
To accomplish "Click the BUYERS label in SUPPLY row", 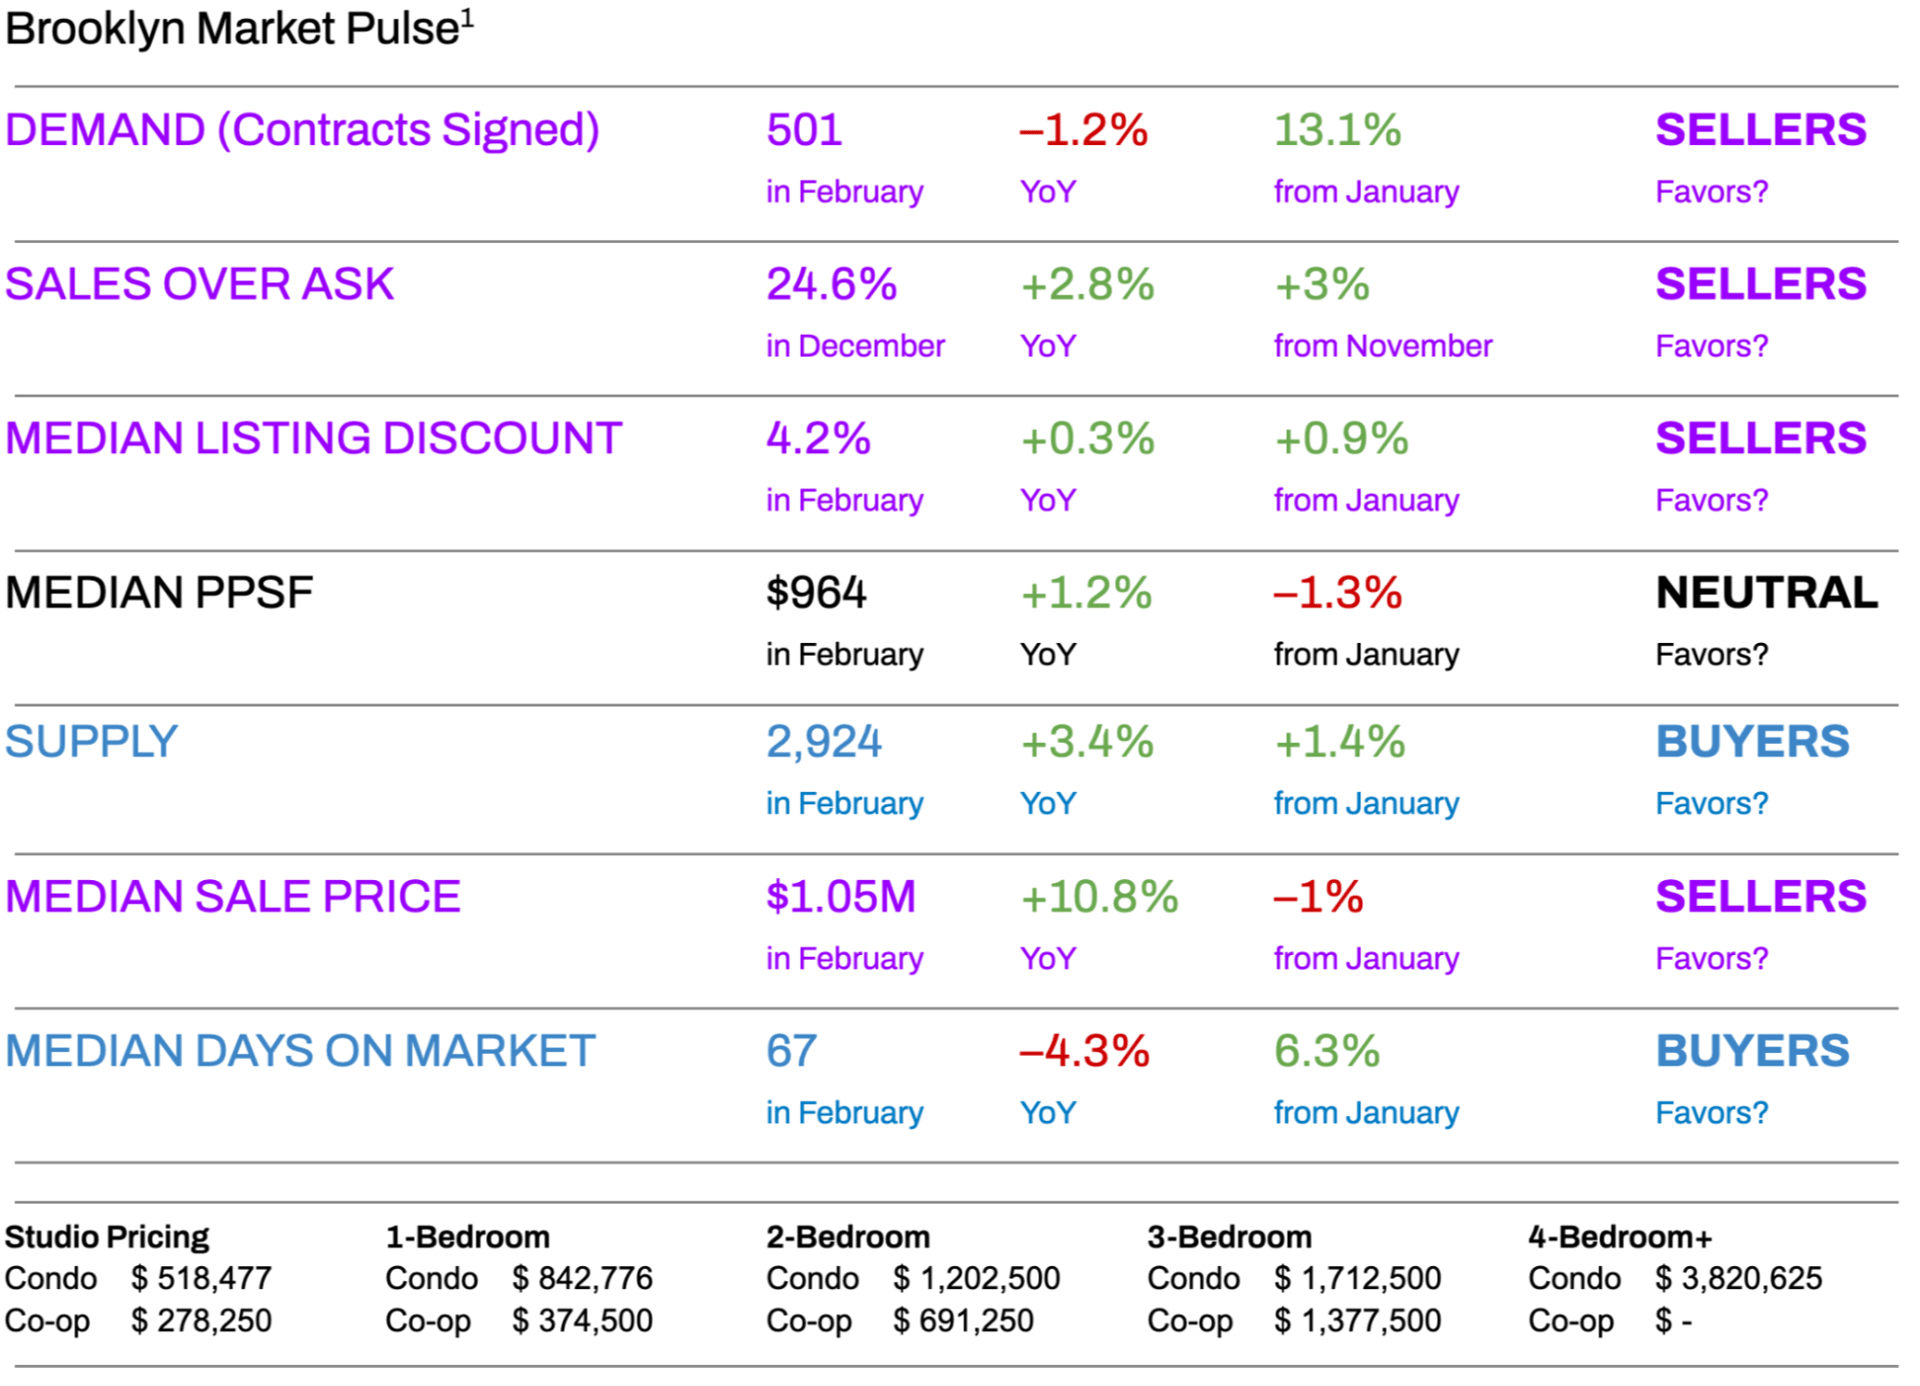I will (1752, 742).
